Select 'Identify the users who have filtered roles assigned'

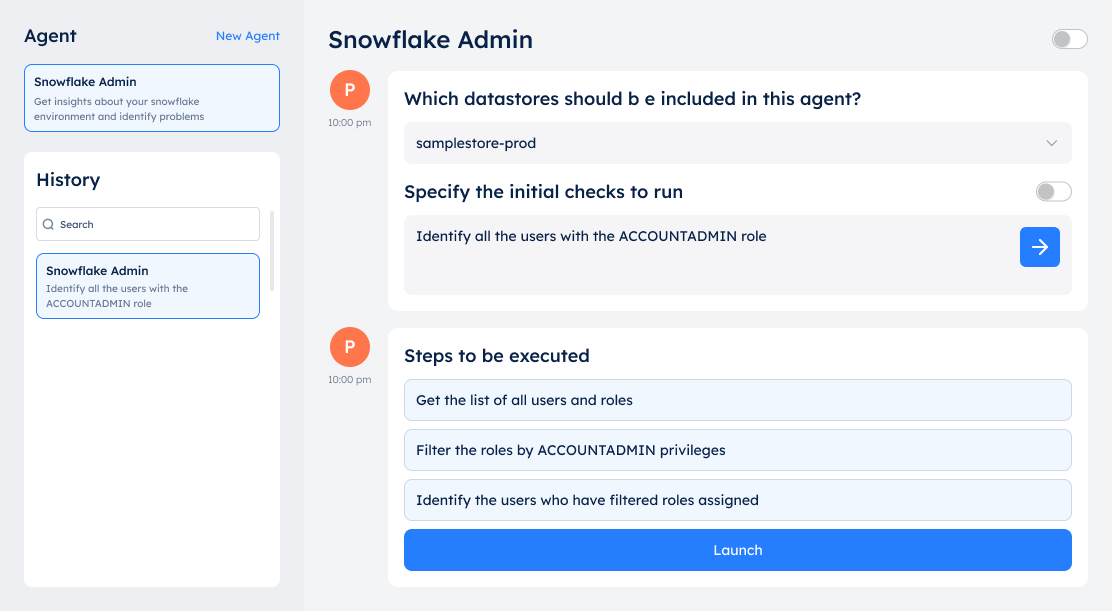click(x=737, y=500)
